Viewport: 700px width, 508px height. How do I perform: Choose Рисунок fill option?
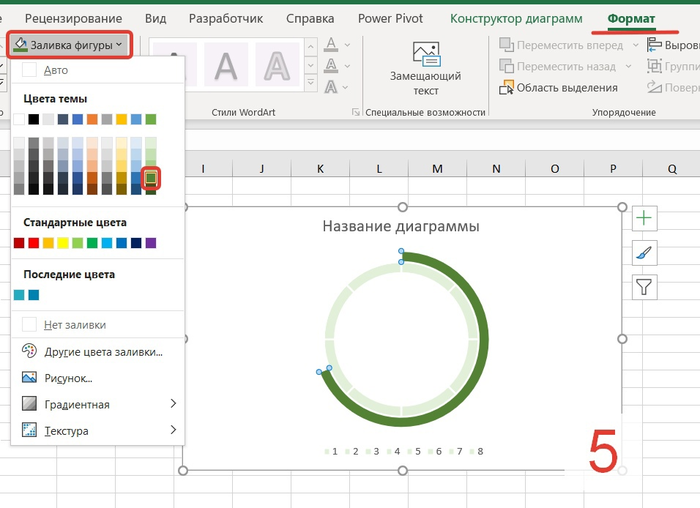click(97, 378)
